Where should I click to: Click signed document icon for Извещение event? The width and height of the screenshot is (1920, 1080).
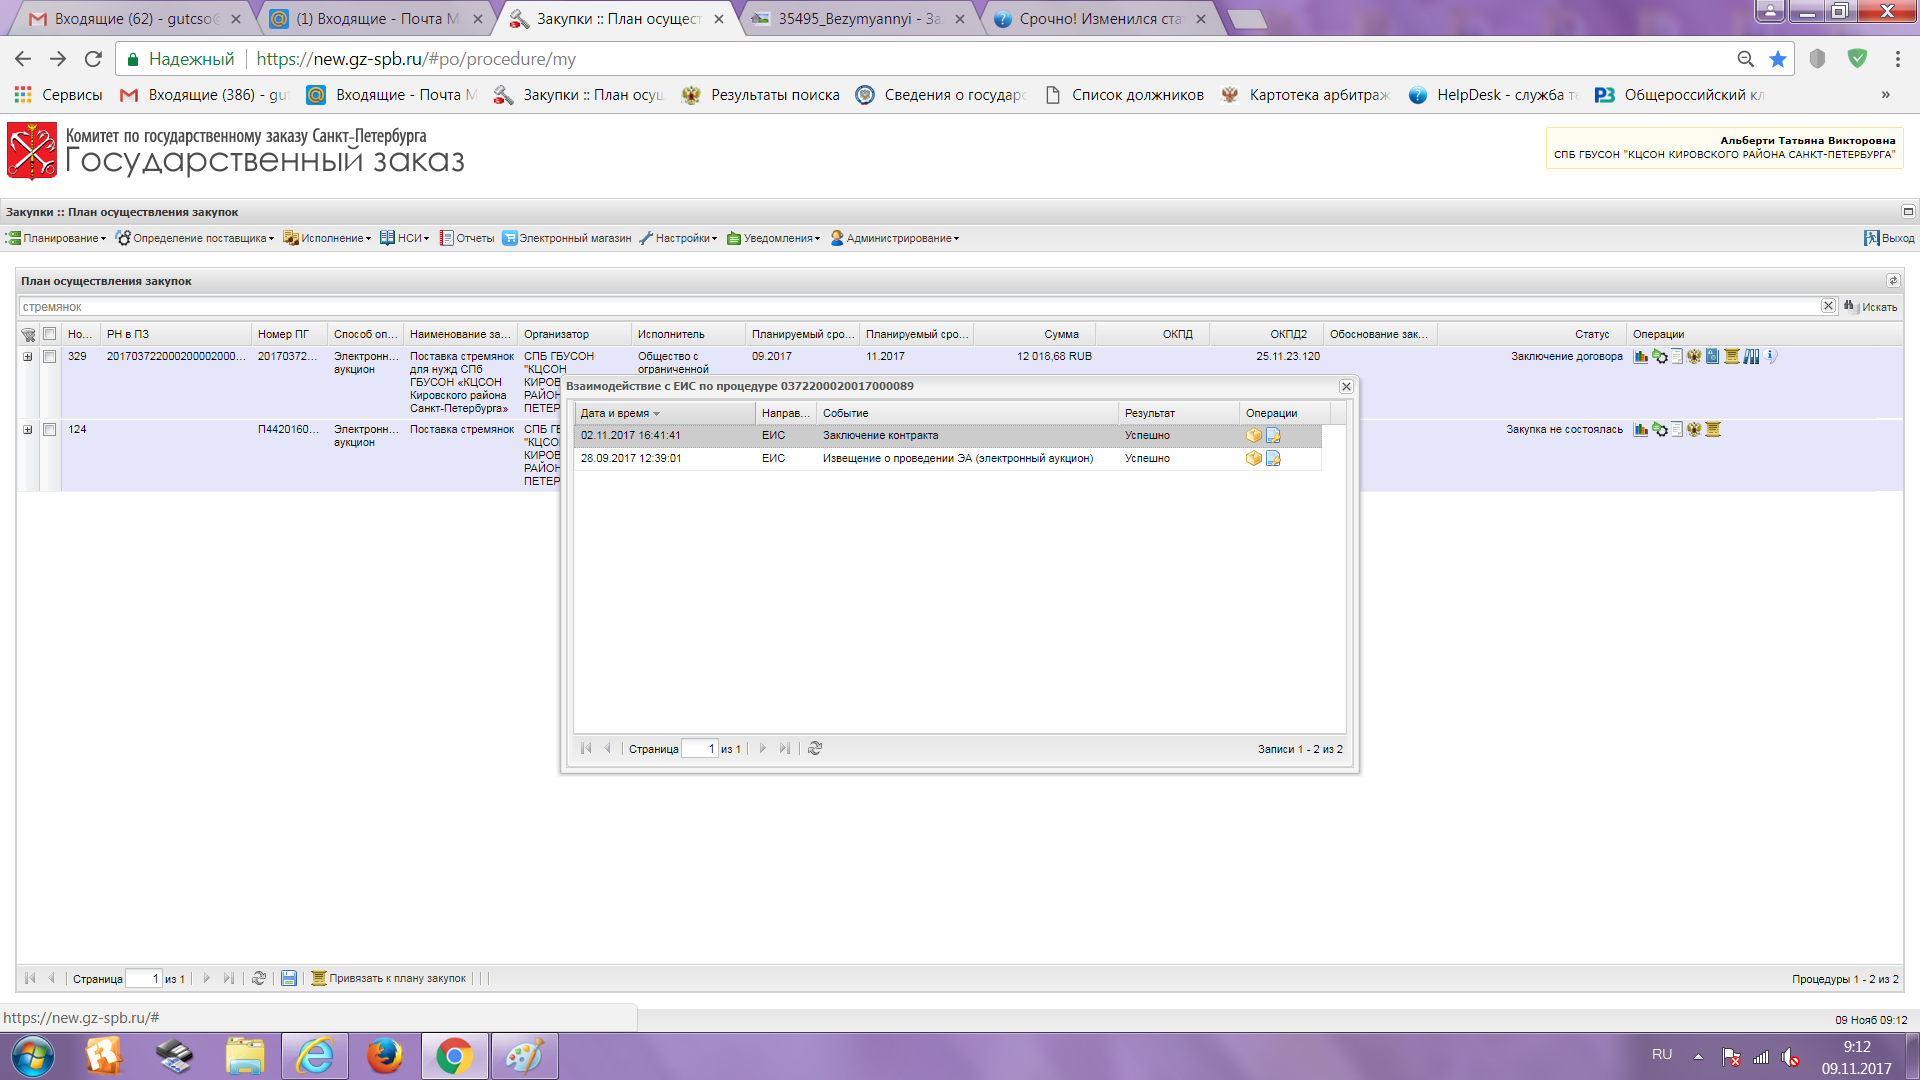(x=1273, y=459)
